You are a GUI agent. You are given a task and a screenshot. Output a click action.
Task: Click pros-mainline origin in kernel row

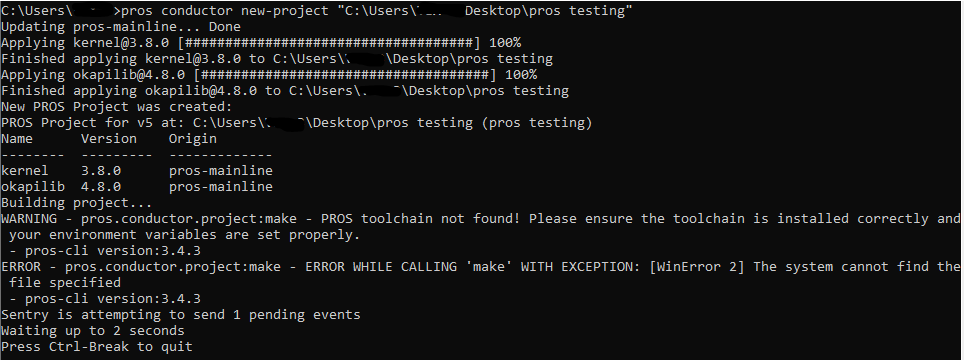coord(221,170)
